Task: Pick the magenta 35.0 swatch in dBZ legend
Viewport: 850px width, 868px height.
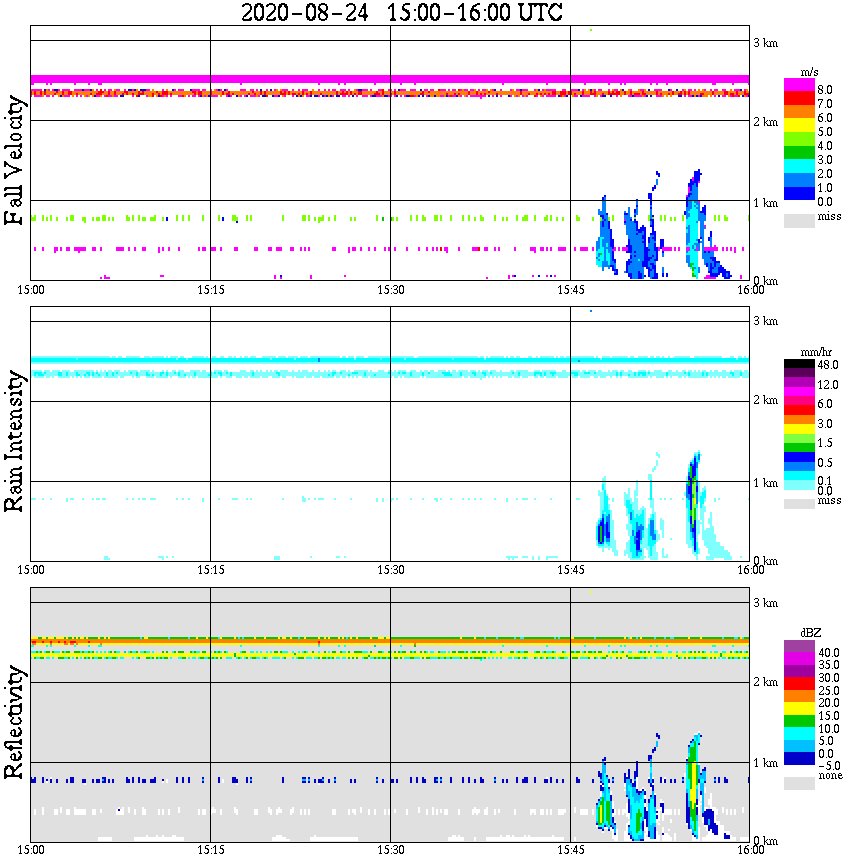Action: 799,658
